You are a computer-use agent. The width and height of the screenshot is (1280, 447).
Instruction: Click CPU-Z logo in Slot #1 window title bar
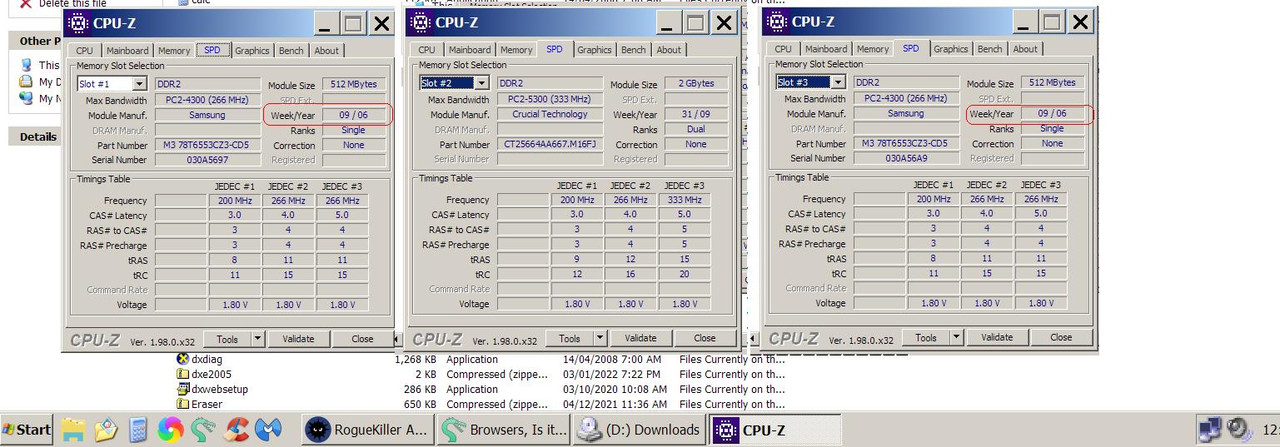pyautogui.click(x=77, y=23)
